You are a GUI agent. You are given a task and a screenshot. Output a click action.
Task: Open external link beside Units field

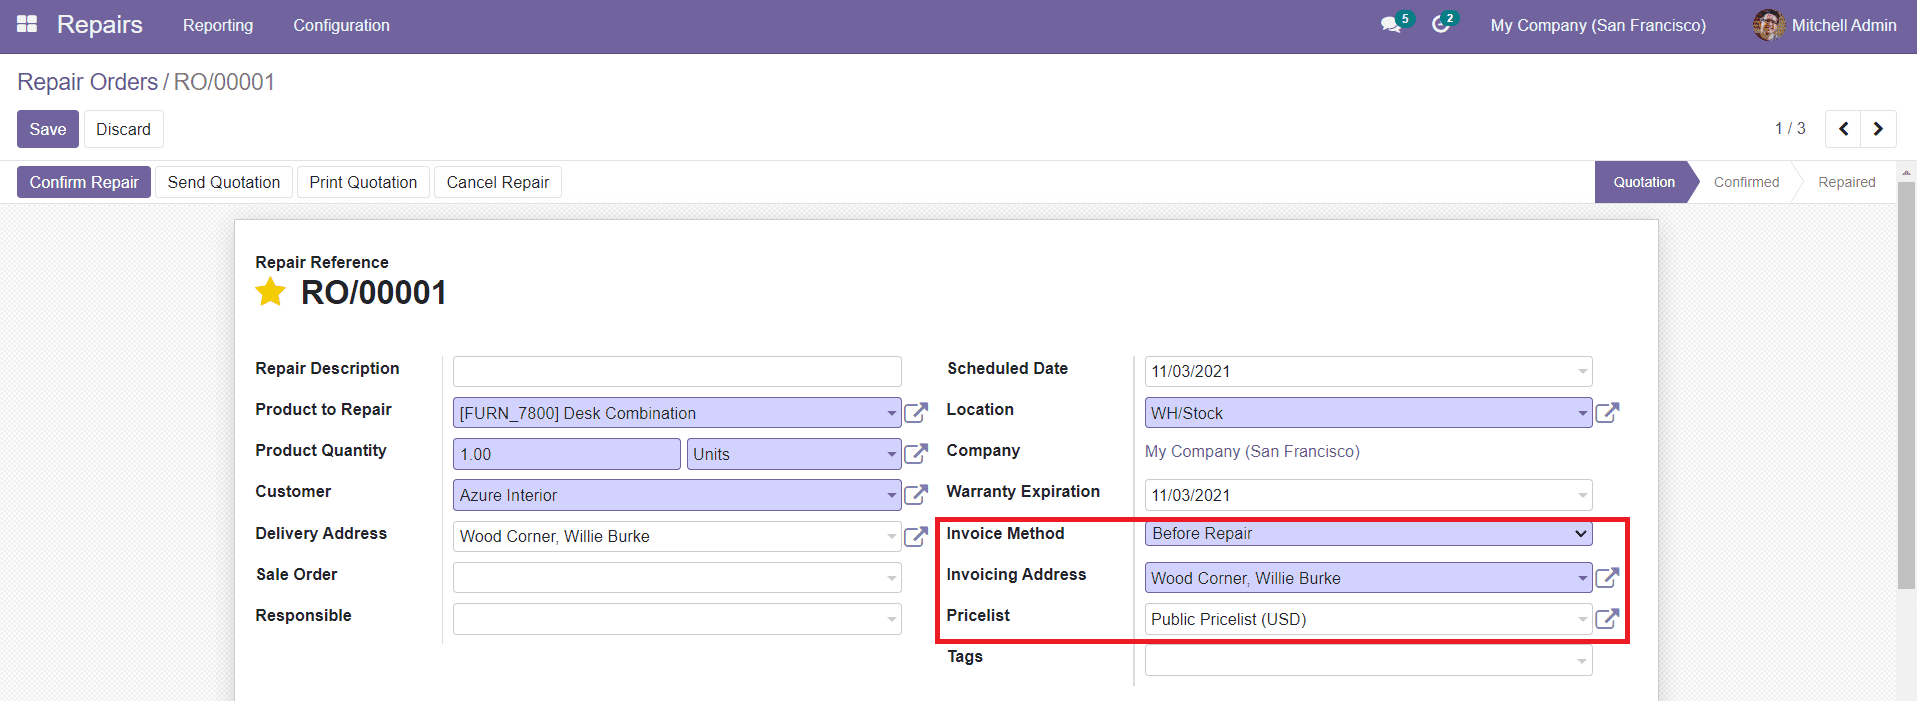point(916,454)
